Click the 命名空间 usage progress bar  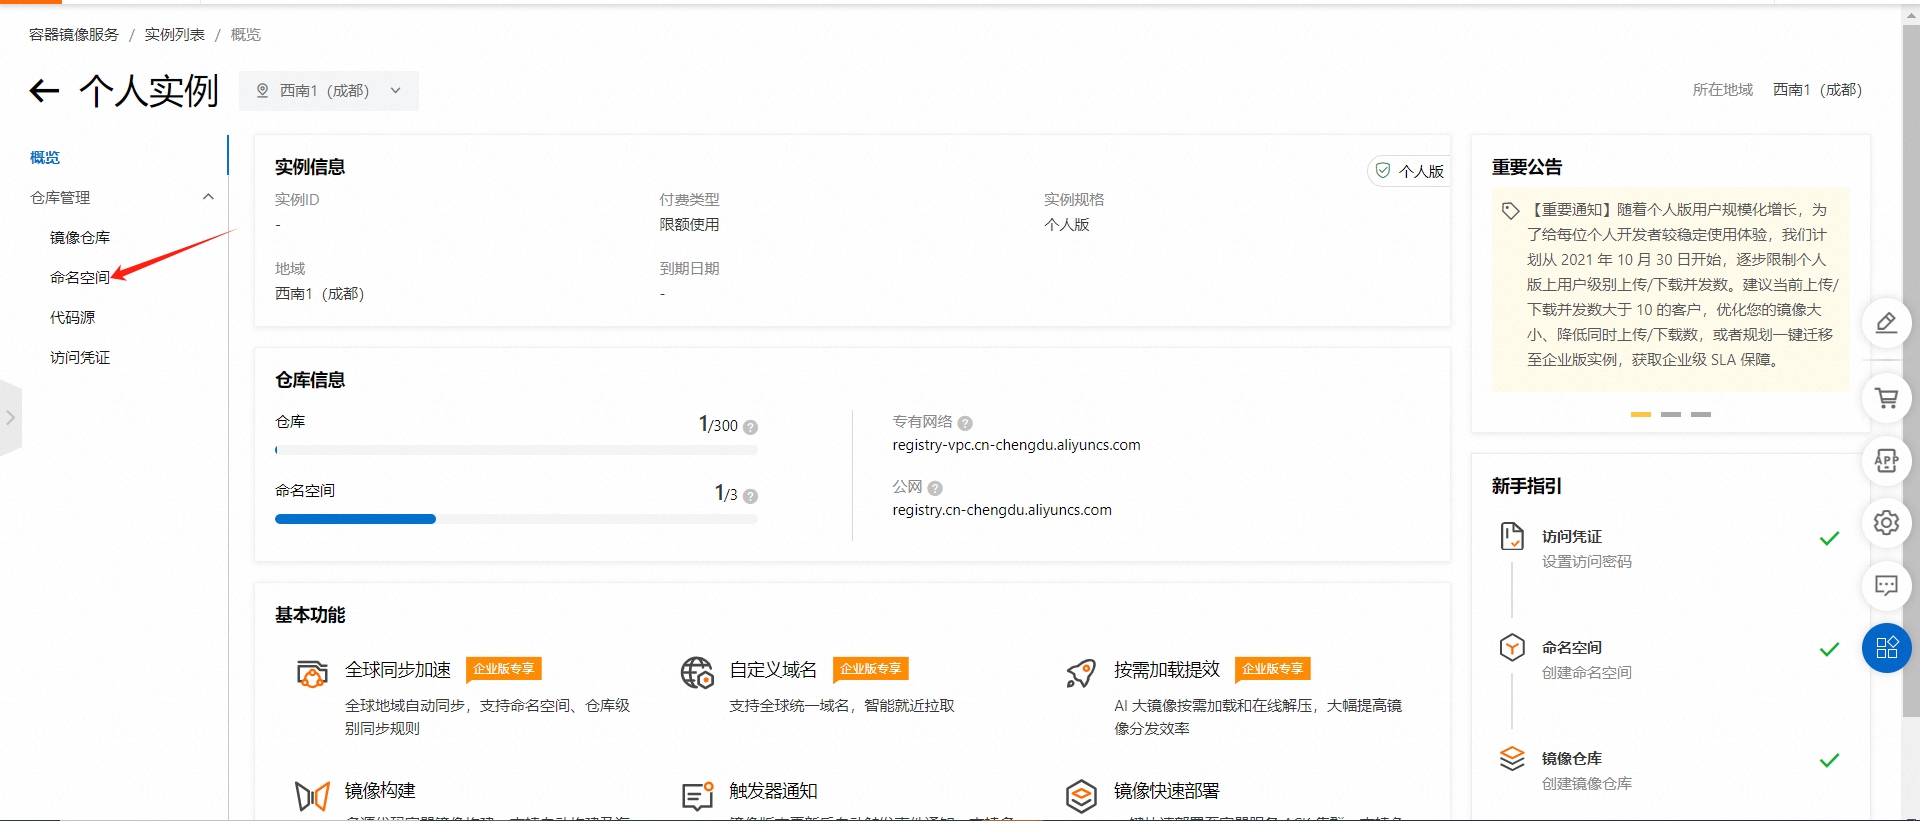click(515, 519)
